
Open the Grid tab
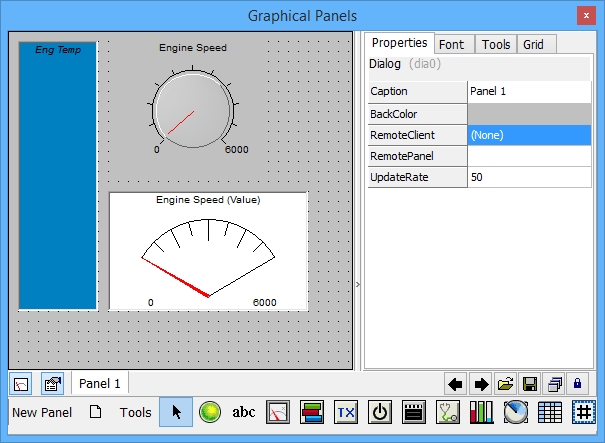pos(534,44)
